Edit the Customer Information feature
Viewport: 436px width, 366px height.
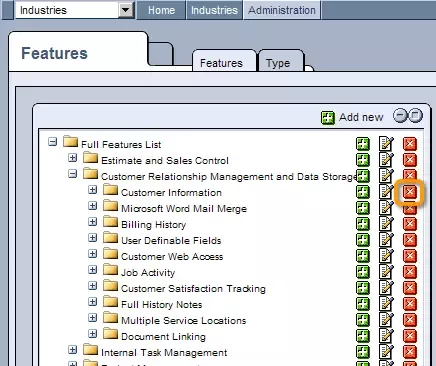386,192
